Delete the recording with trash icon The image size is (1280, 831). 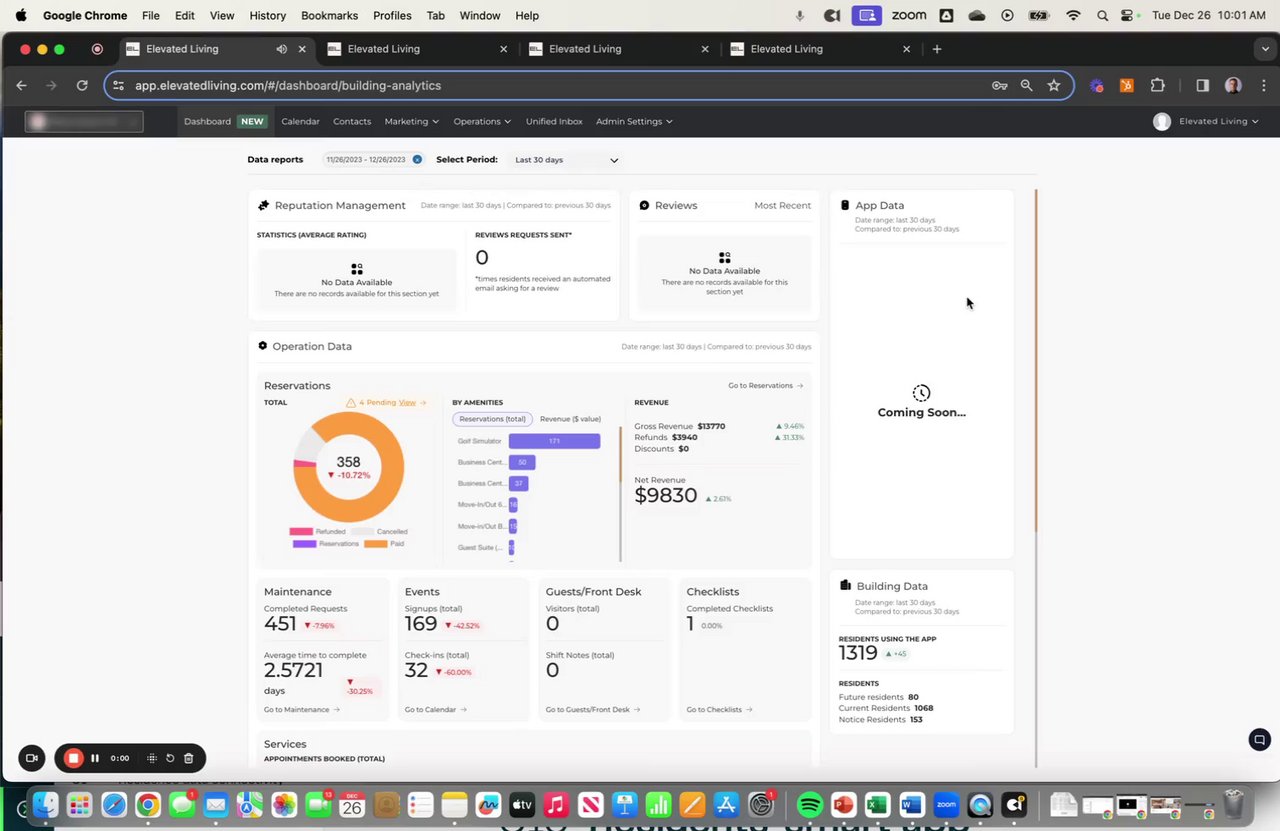click(188, 758)
